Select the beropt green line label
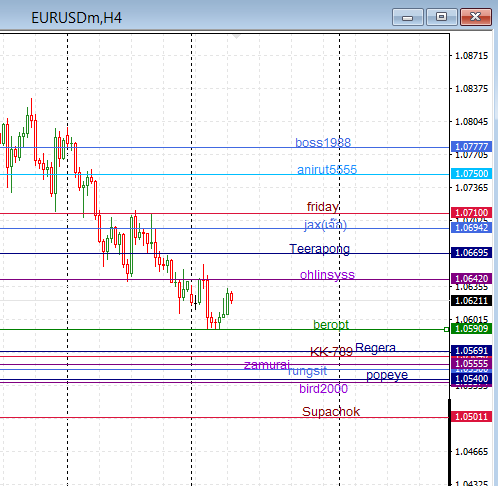Viewport: 498px width, 486px height. click(x=331, y=324)
